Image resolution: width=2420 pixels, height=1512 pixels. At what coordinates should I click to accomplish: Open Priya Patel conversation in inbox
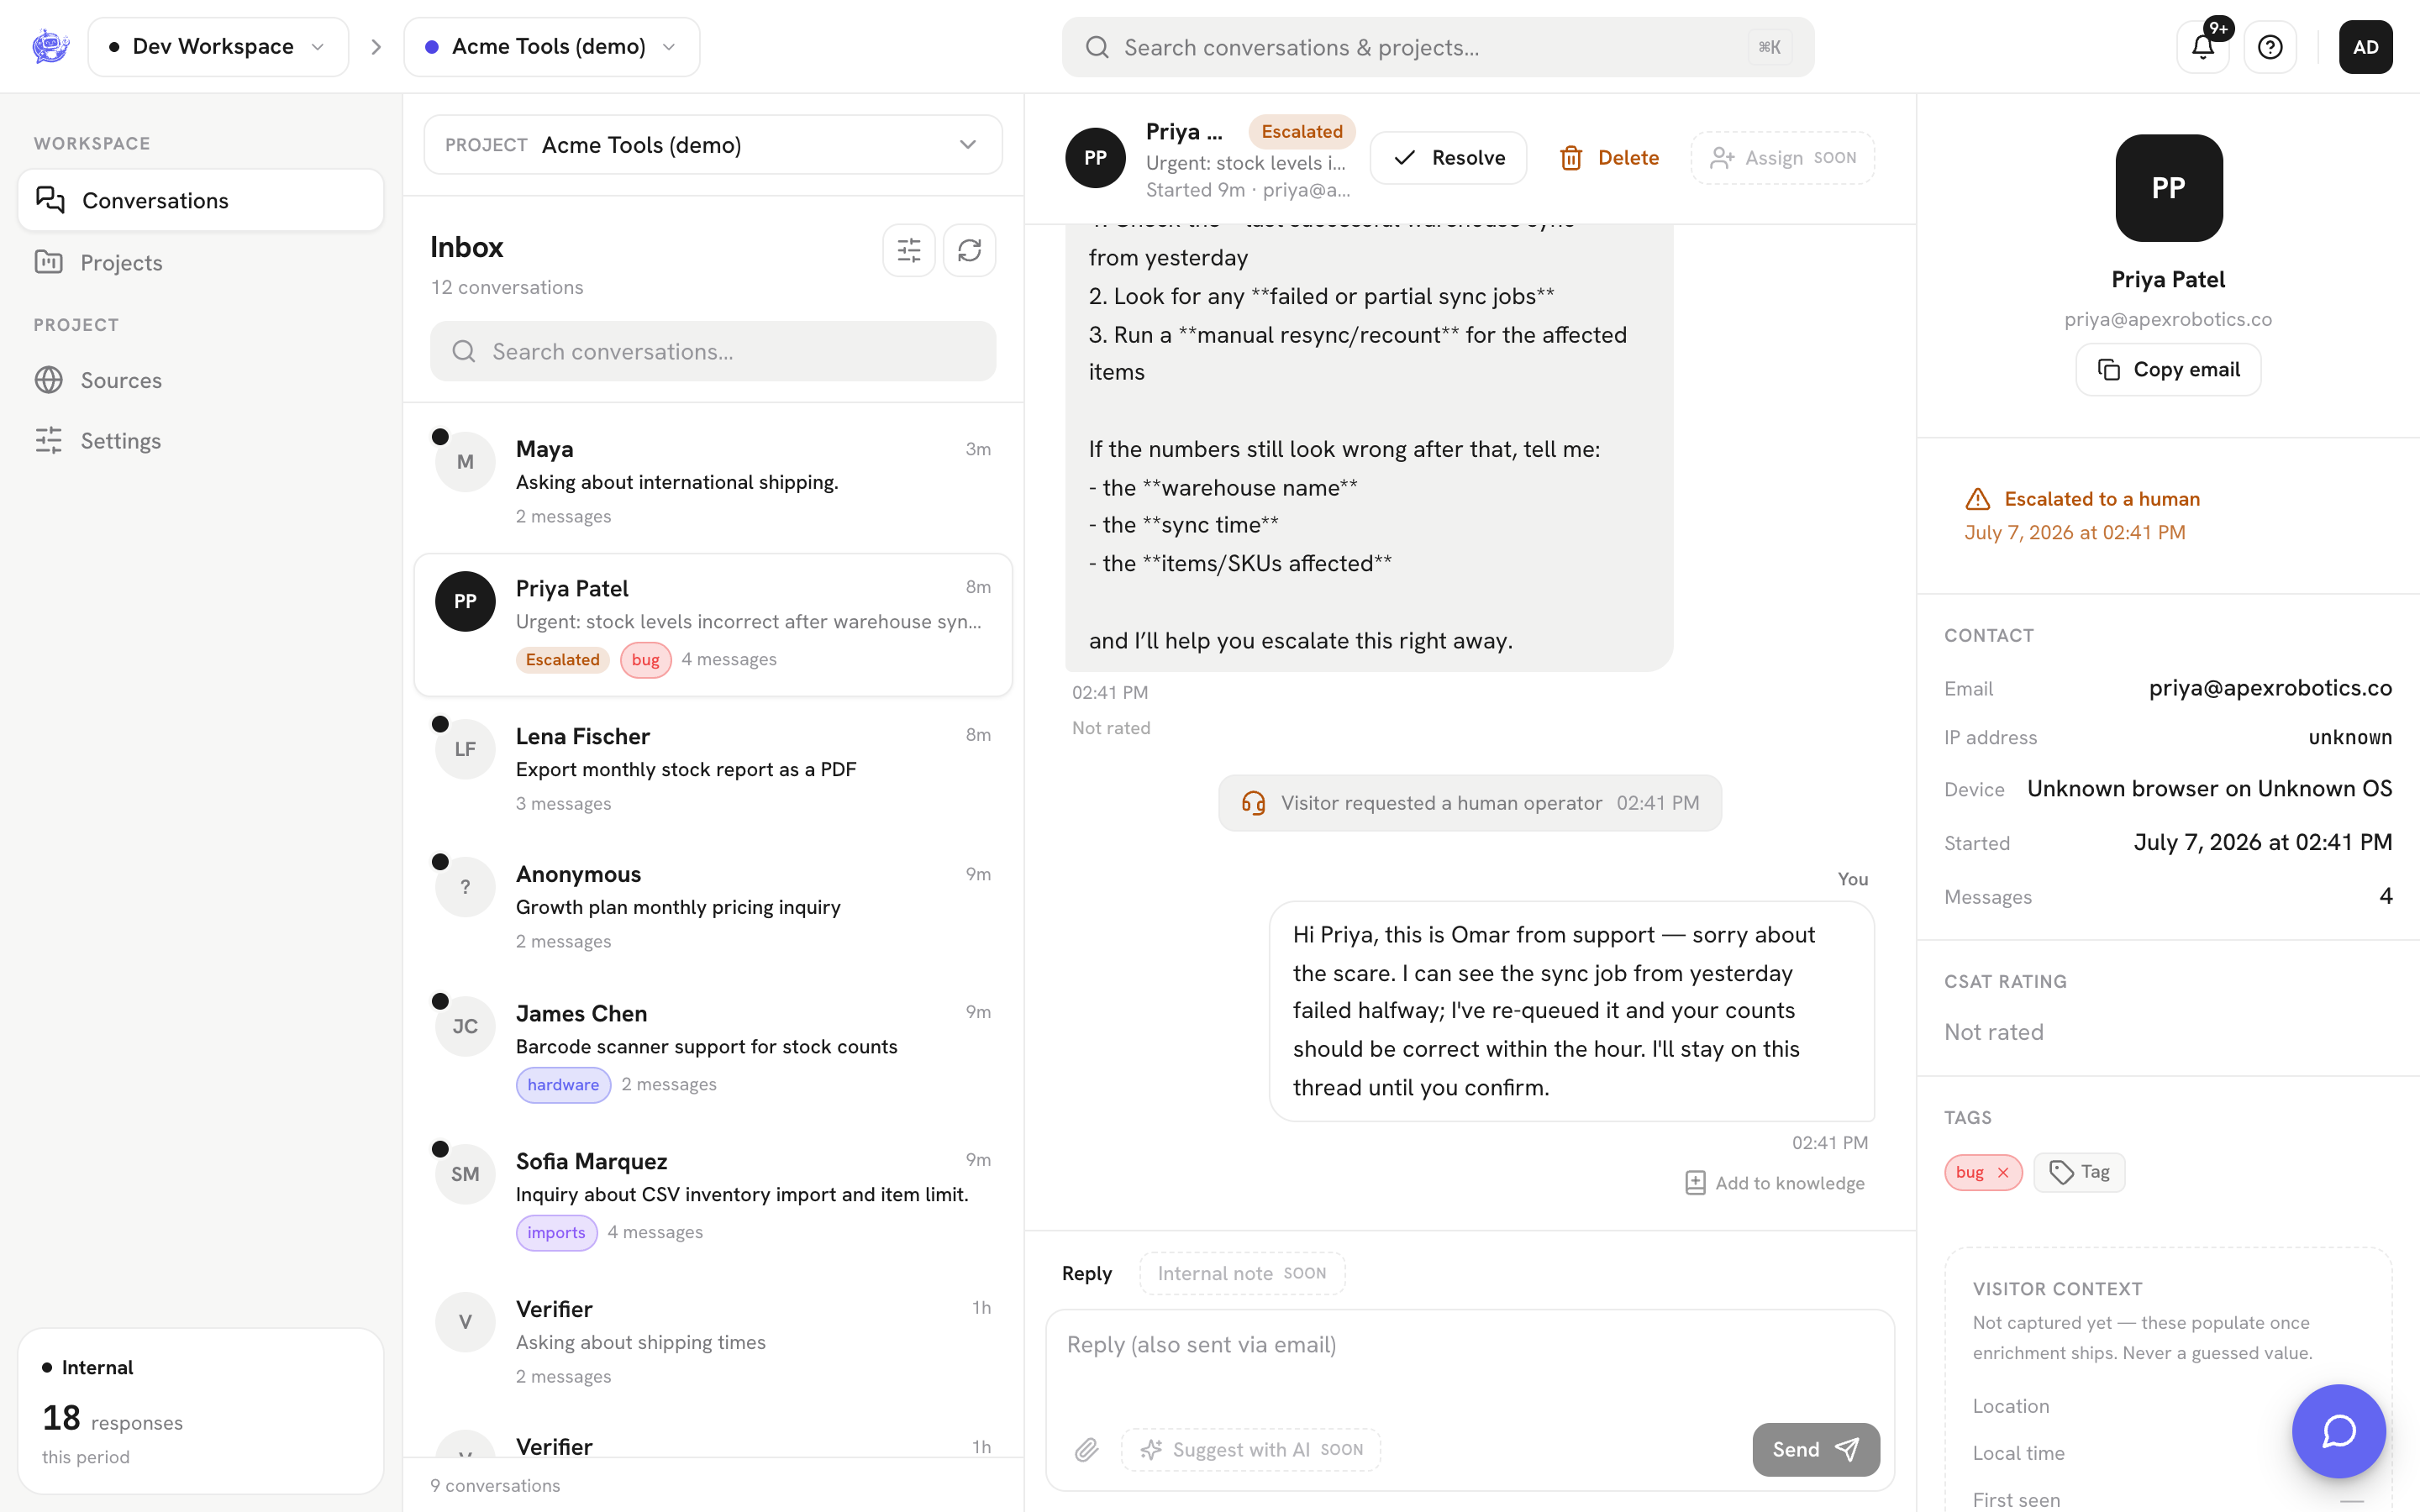[713, 625]
